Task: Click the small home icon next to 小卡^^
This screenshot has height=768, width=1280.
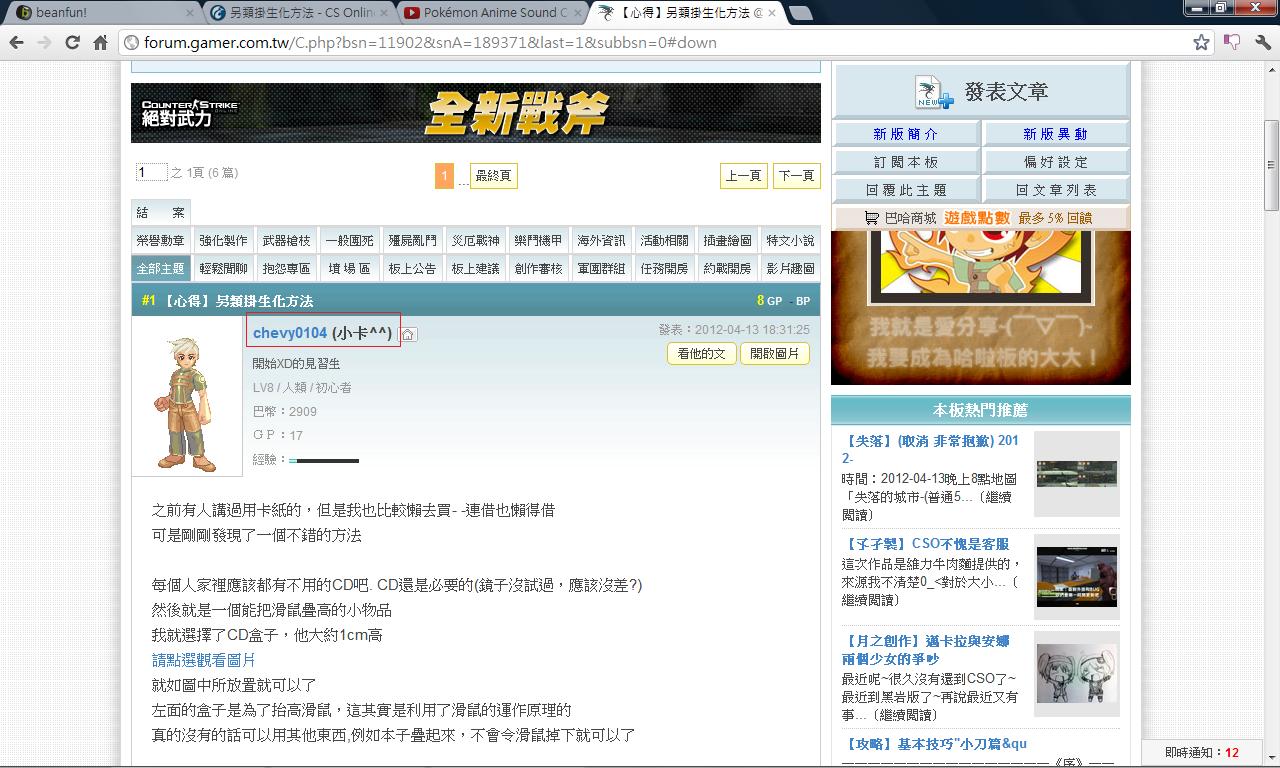Action: tap(408, 334)
